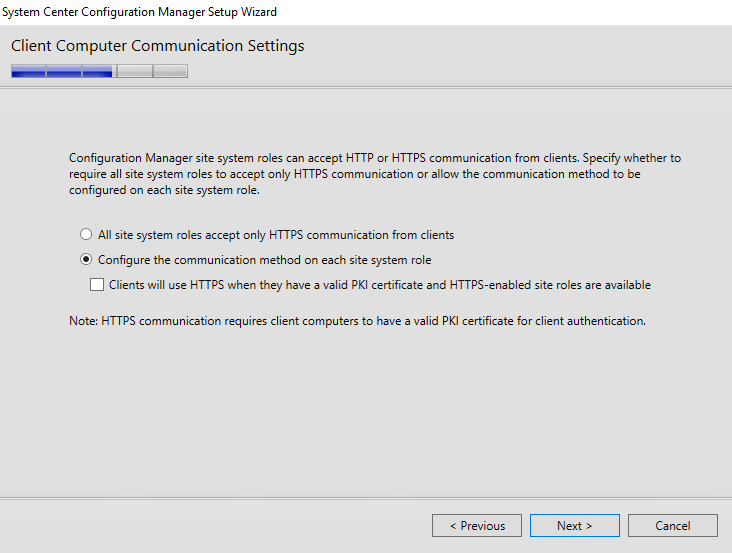This screenshot has width=732, height=553.
Task: Click the Setup Wizard window title text
Action: point(139,12)
